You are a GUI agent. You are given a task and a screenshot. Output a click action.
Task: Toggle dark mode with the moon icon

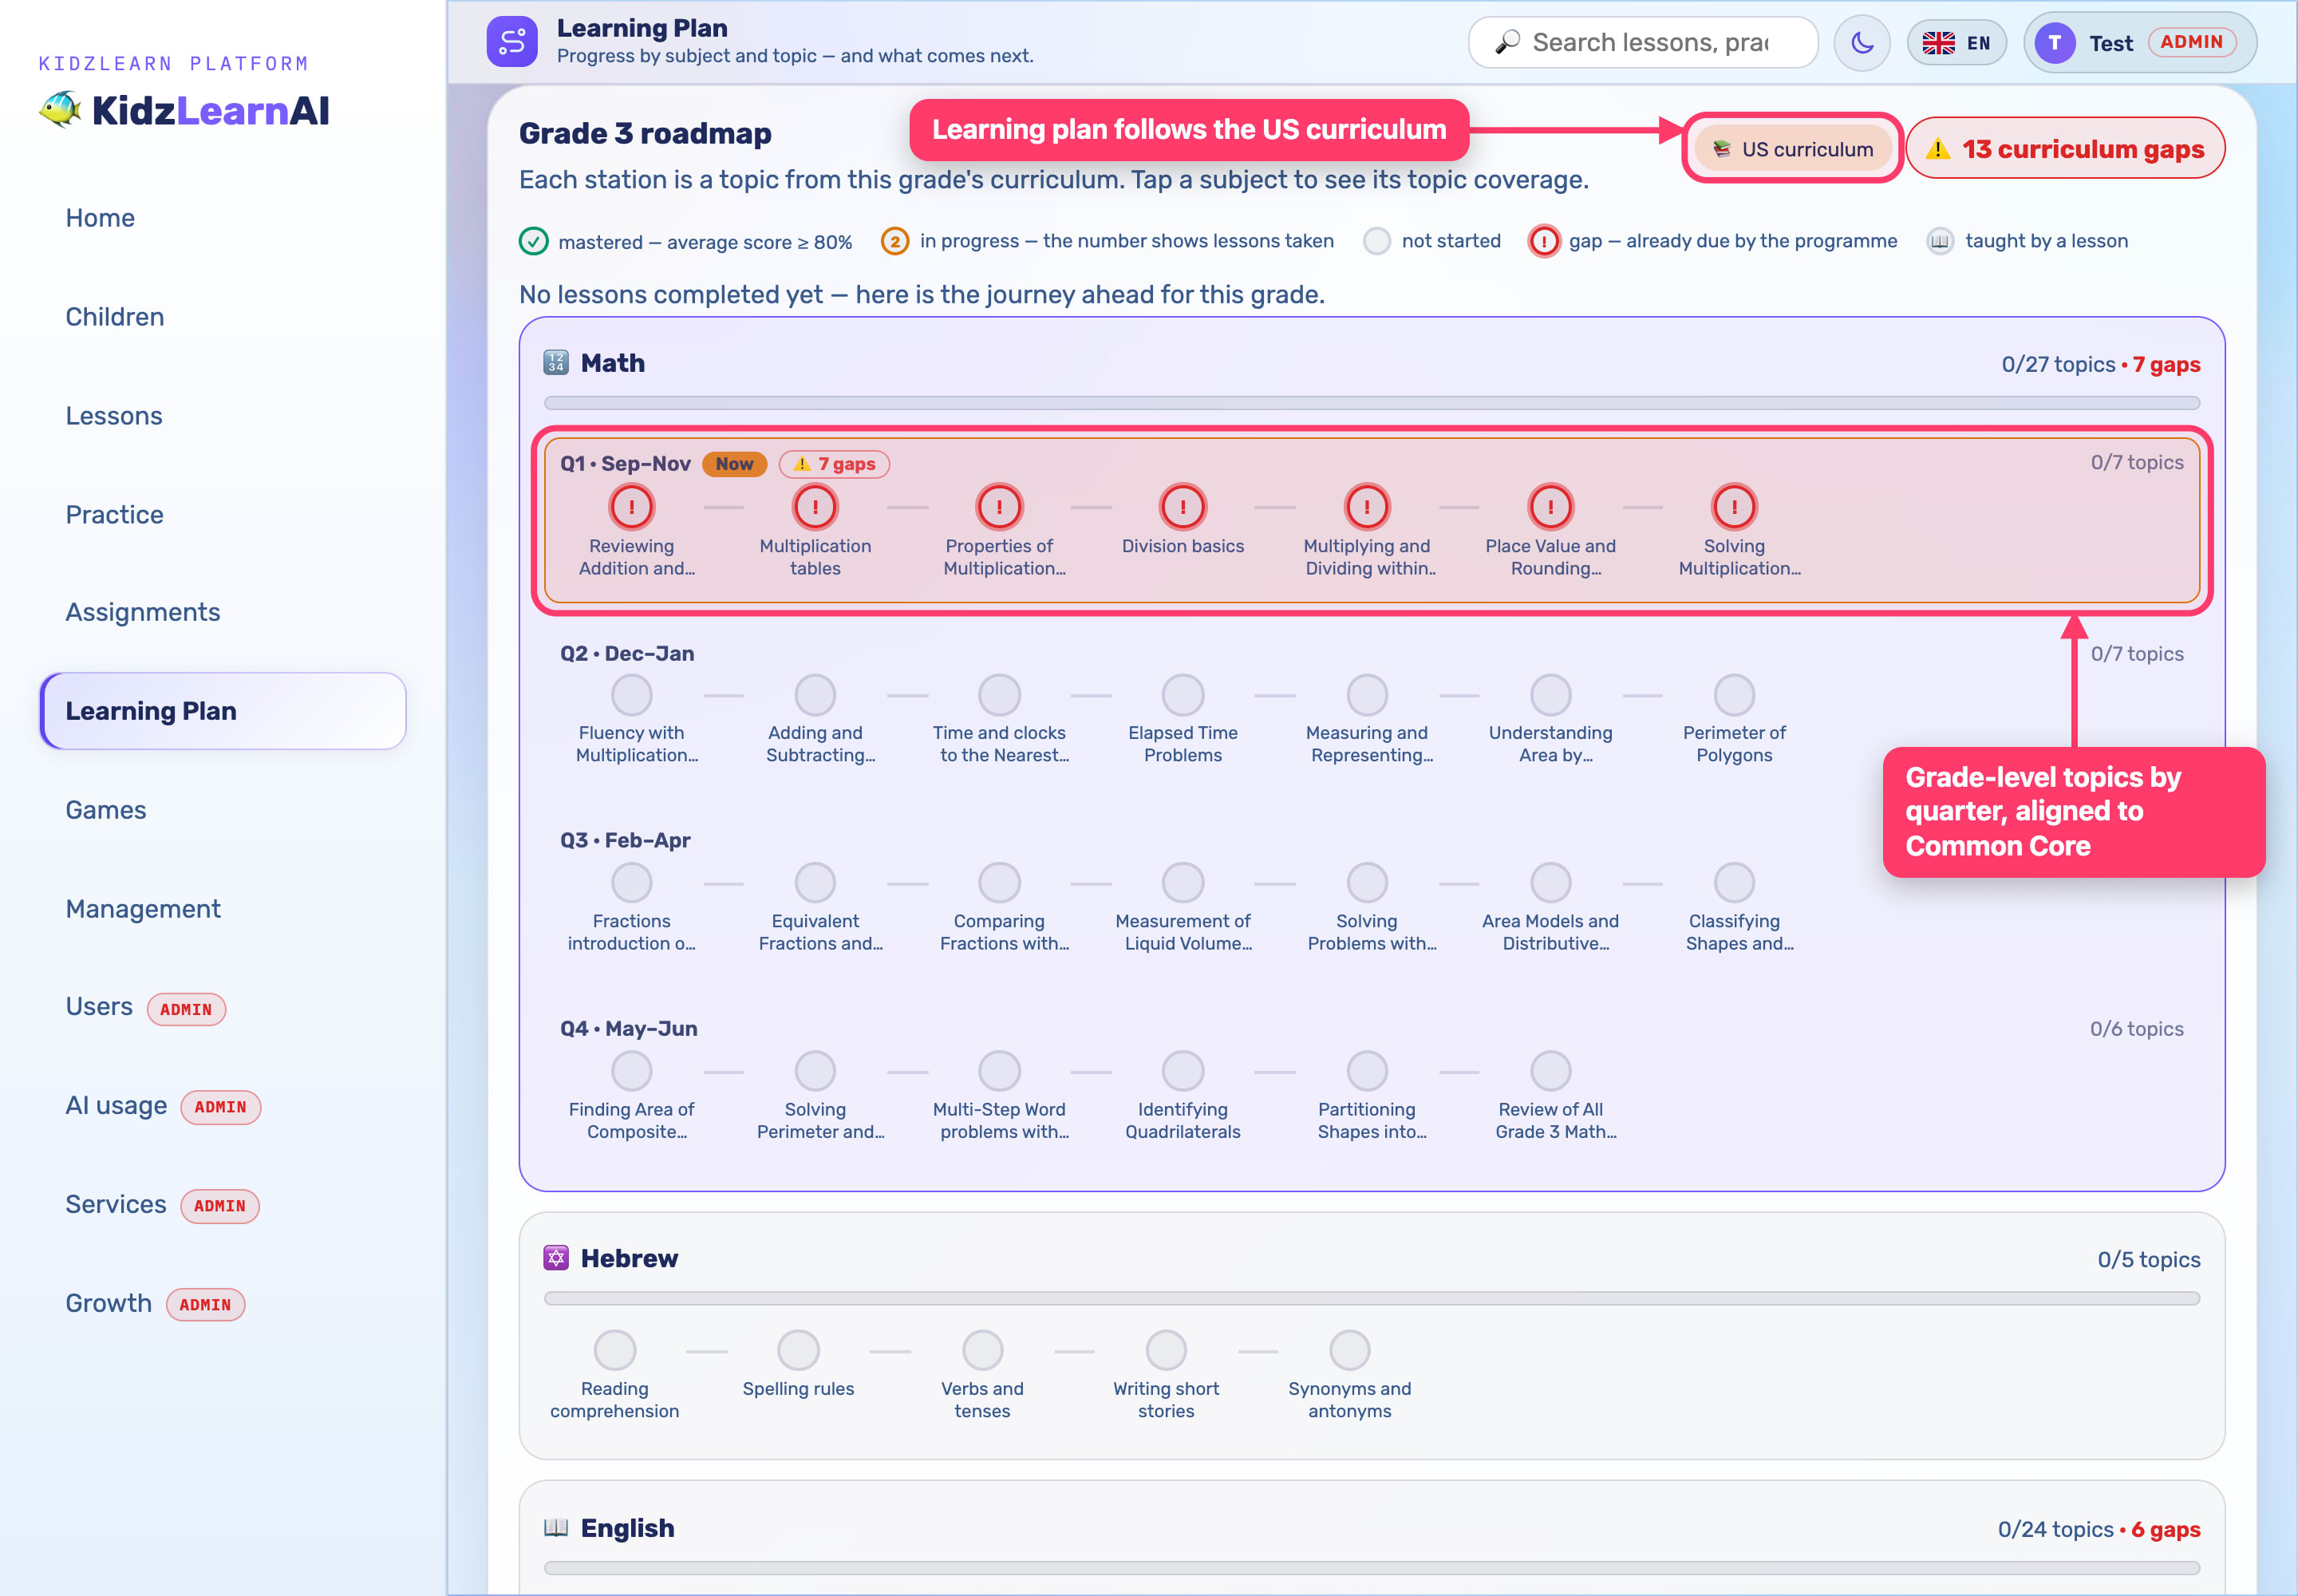pyautogui.click(x=1861, y=43)
